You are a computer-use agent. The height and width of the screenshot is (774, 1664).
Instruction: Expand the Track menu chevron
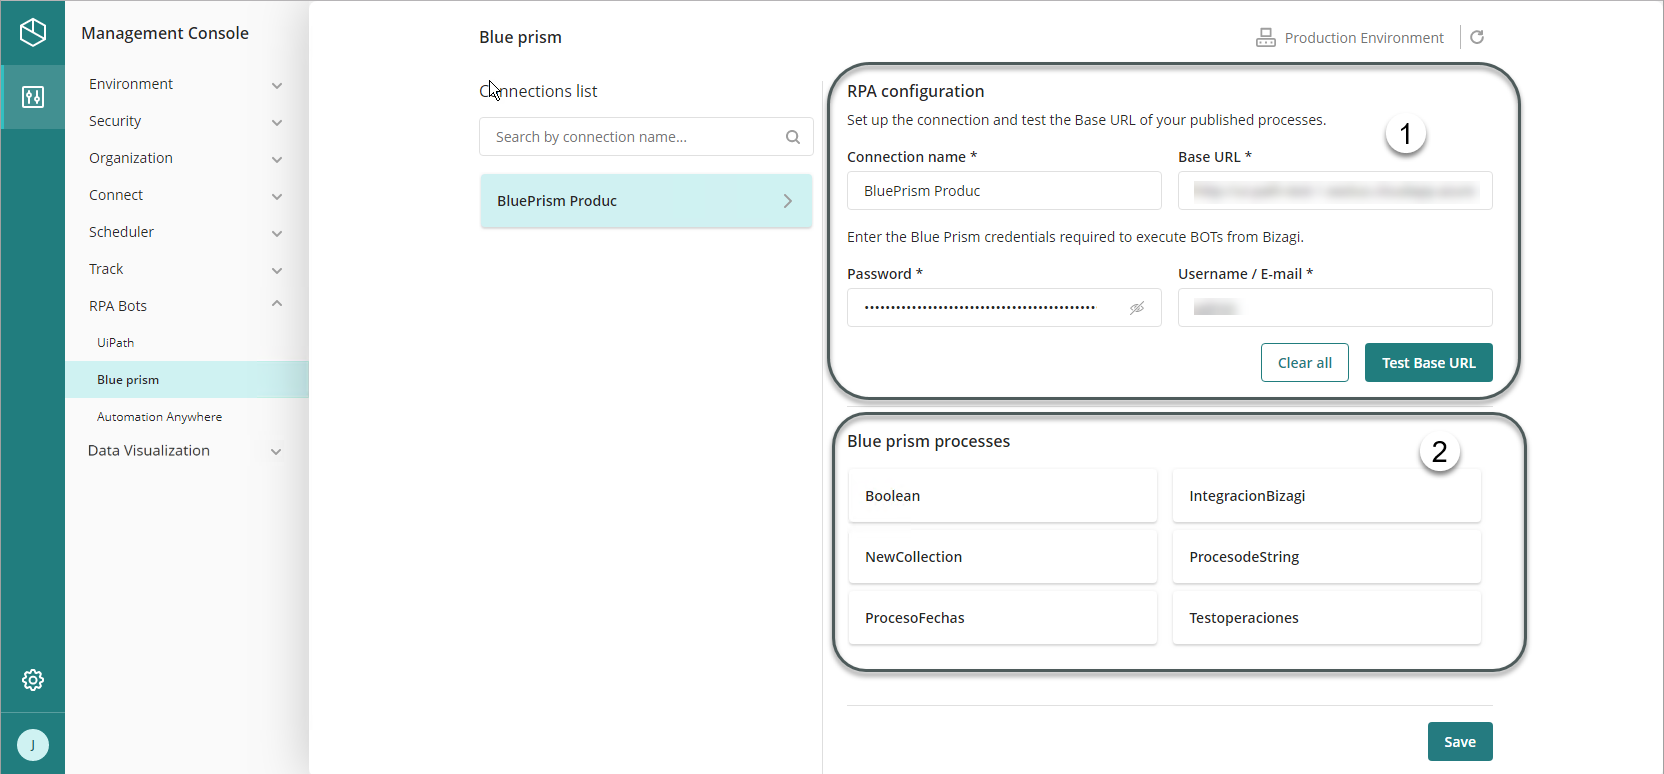click(x=277, y=270)
